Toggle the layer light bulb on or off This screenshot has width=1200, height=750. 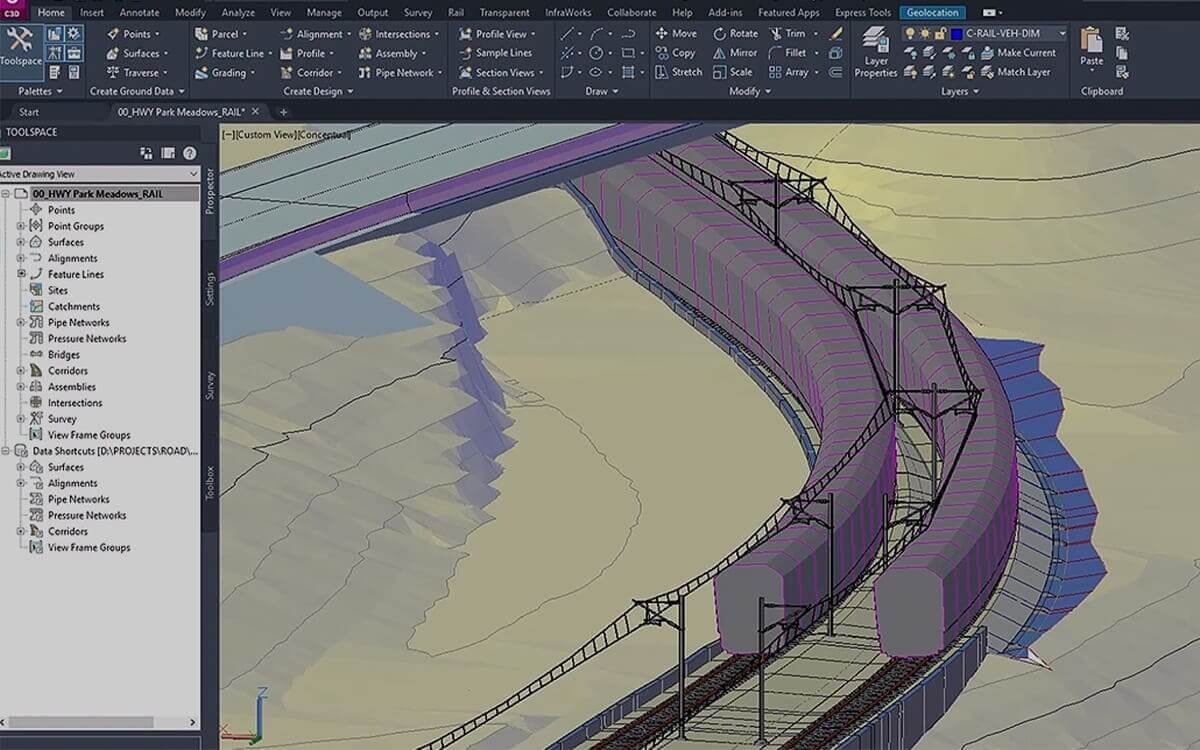pyautogui.click(x=910, y=35)
